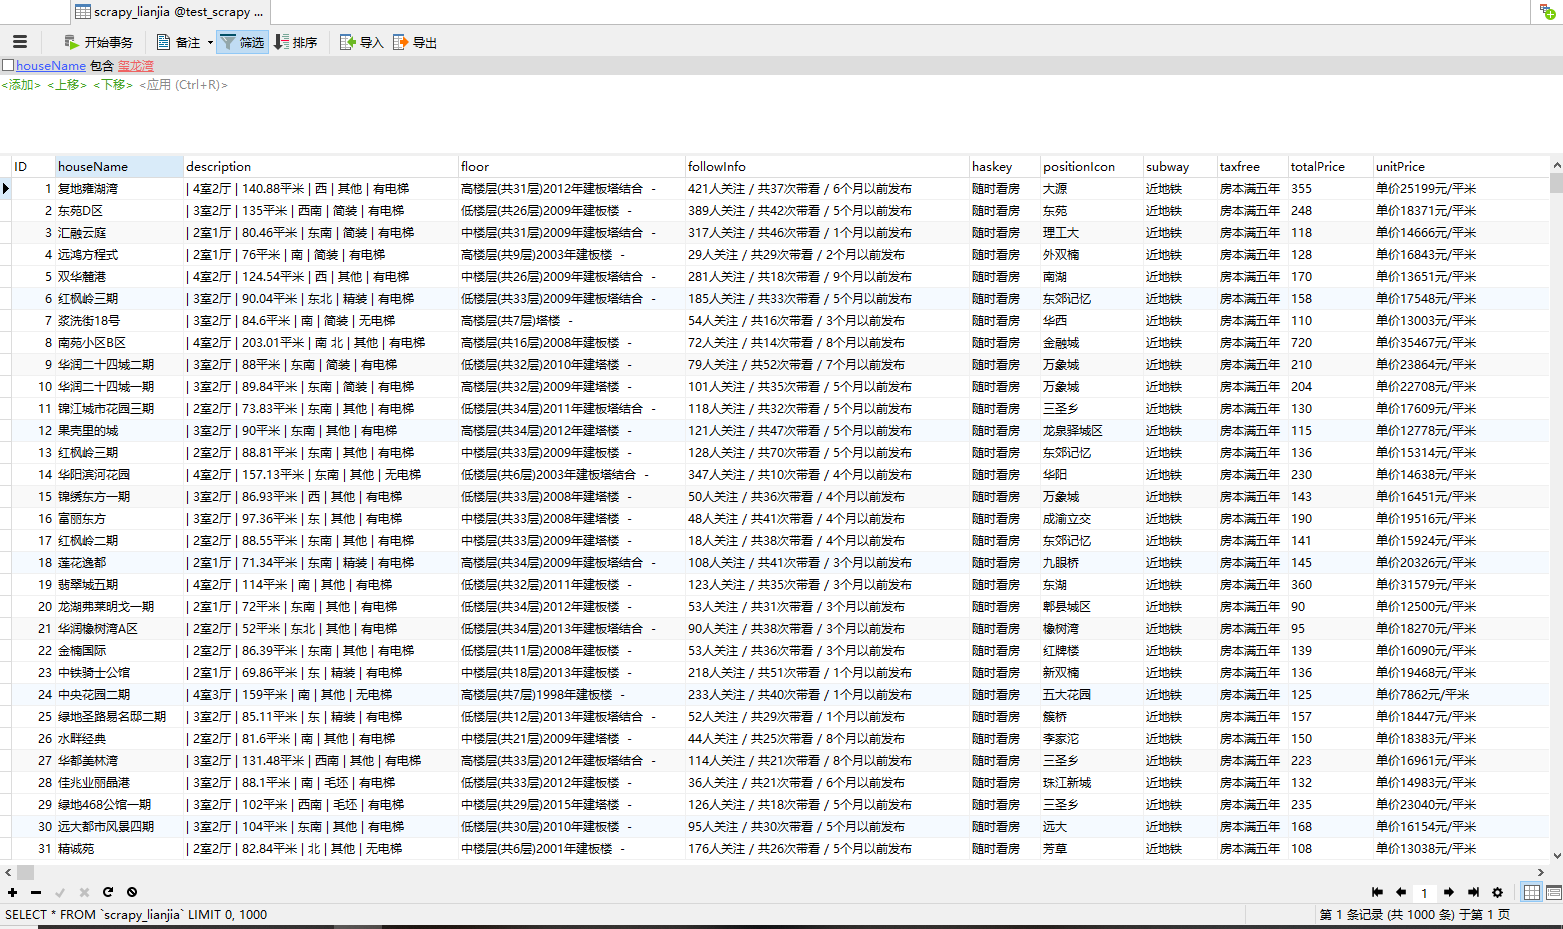
Task: Click the taxfree column header
Action: (1252, 167)
